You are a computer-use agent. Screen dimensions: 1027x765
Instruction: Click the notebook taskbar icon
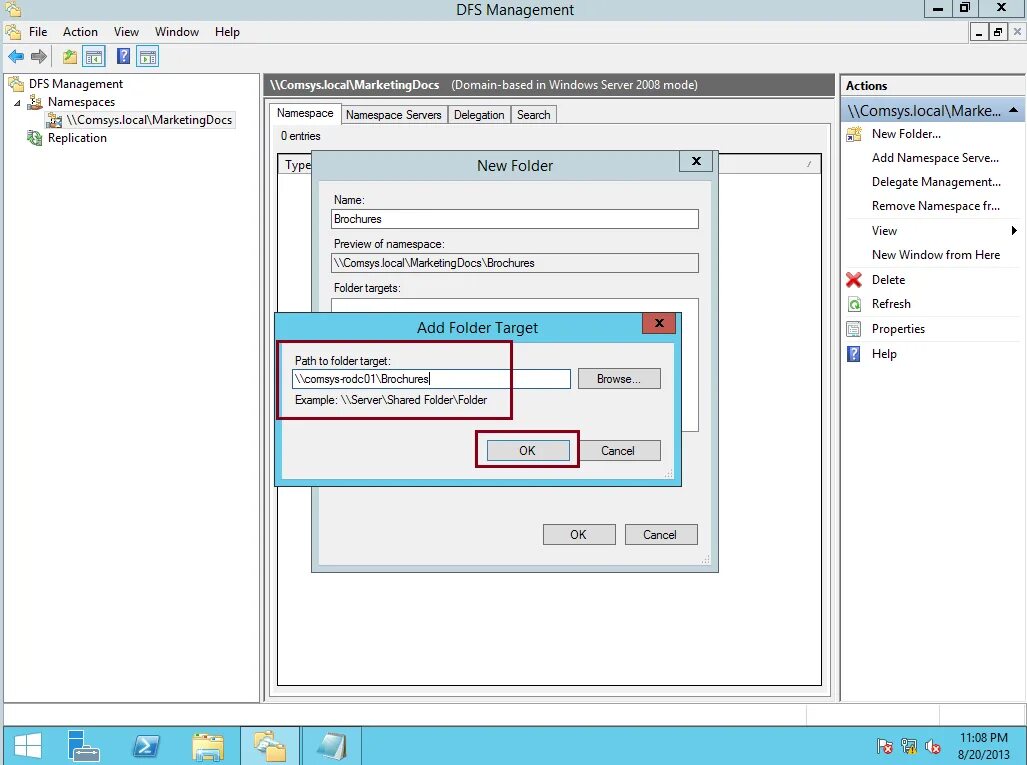point(331,746)
